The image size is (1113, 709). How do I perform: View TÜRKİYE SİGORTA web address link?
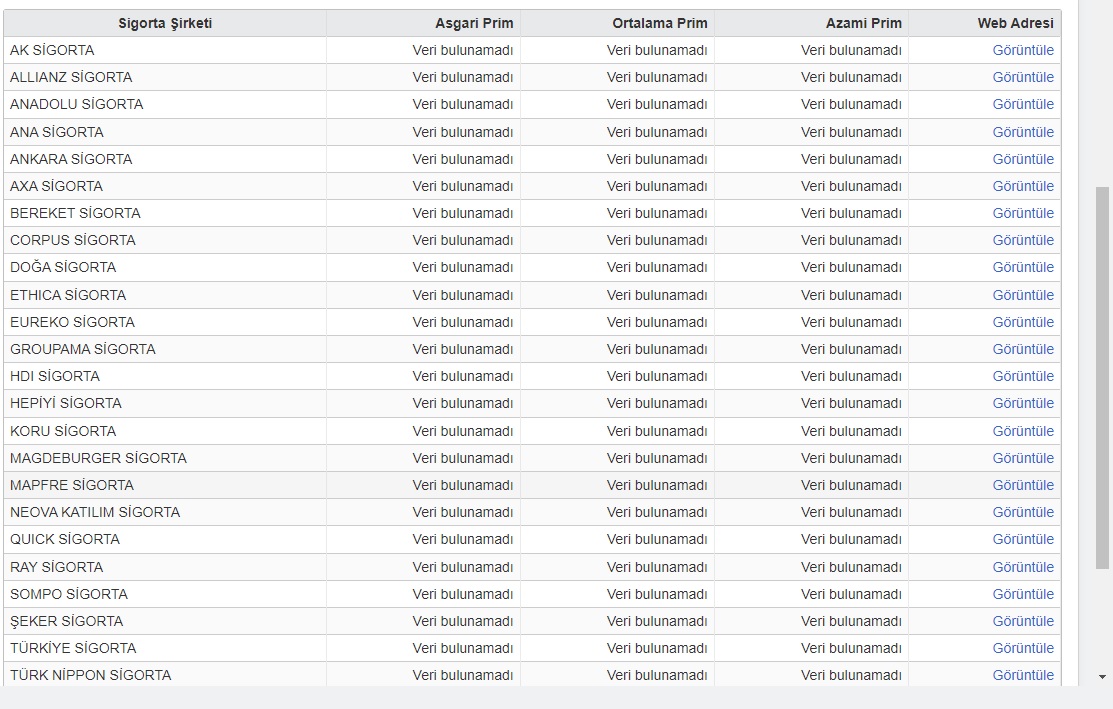point(1023,647)
